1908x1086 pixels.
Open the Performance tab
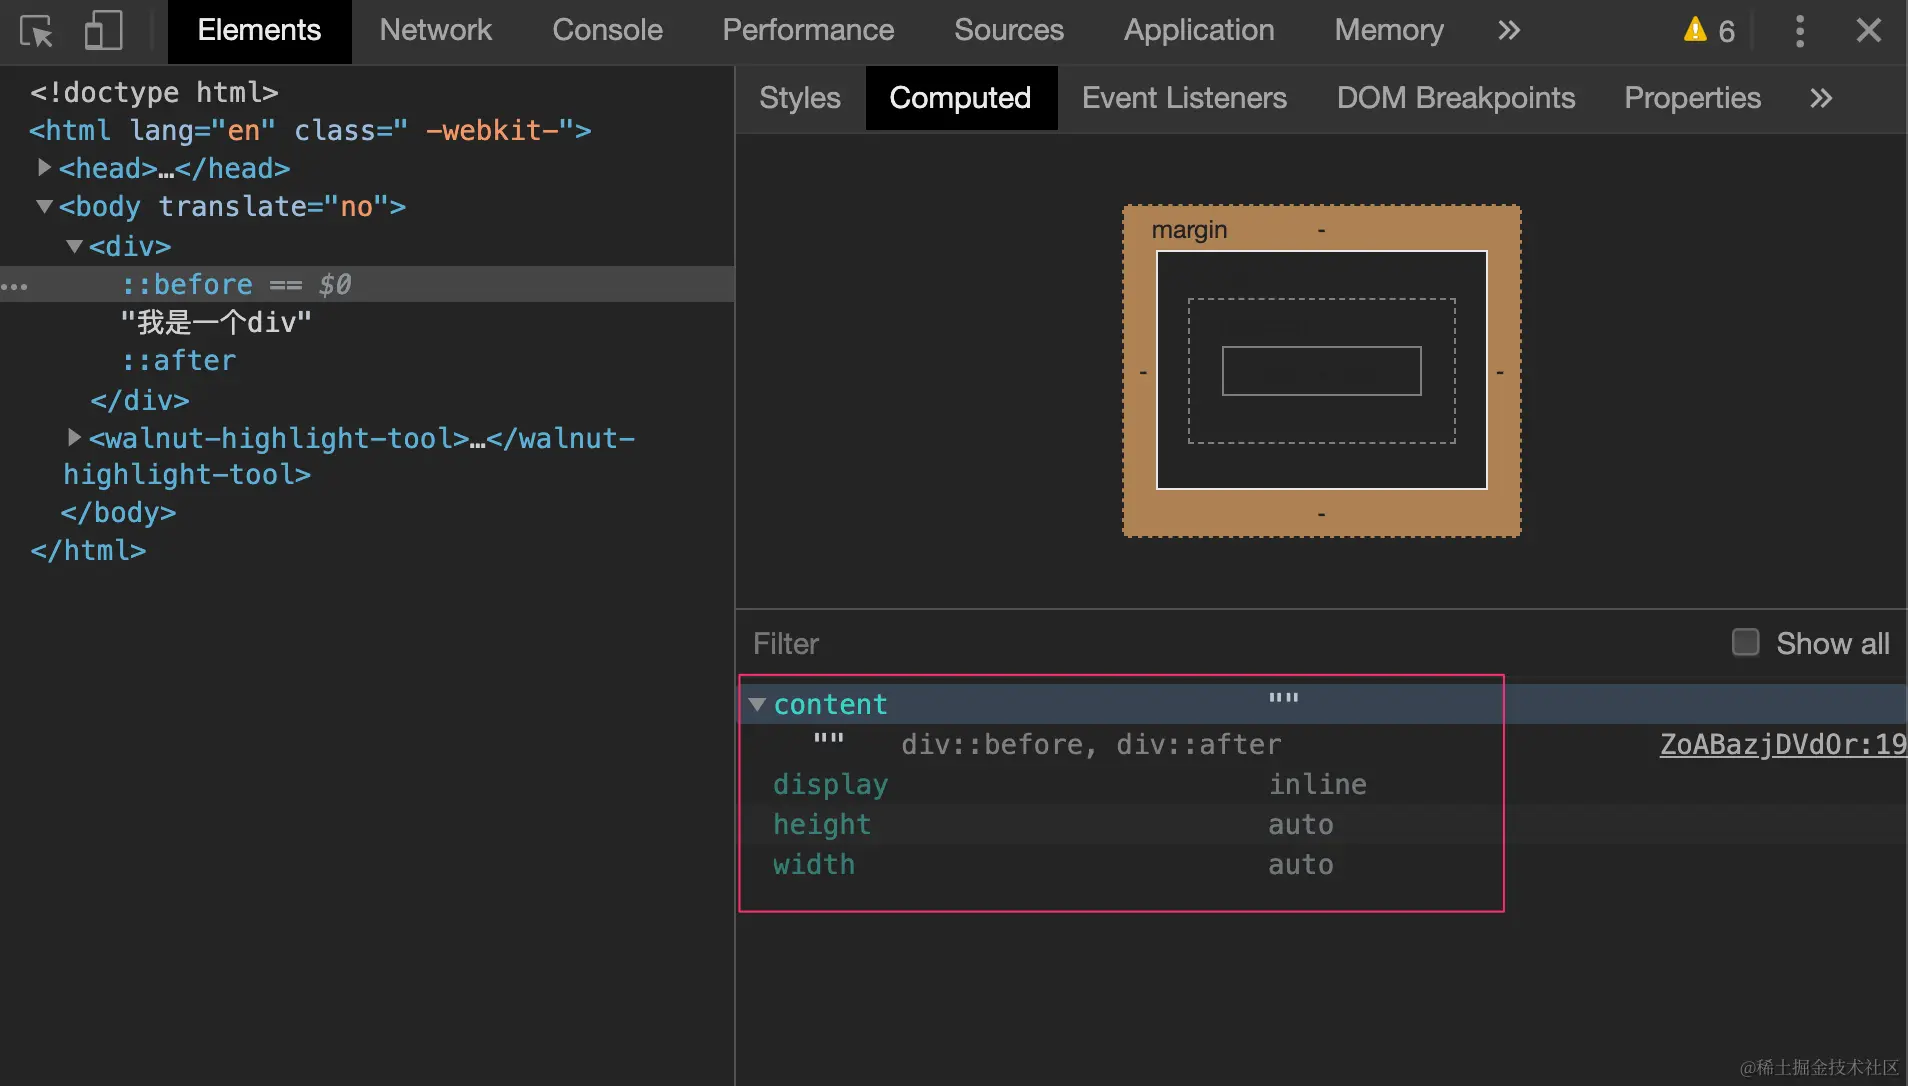pyautogui.click(x=808, y=31)
